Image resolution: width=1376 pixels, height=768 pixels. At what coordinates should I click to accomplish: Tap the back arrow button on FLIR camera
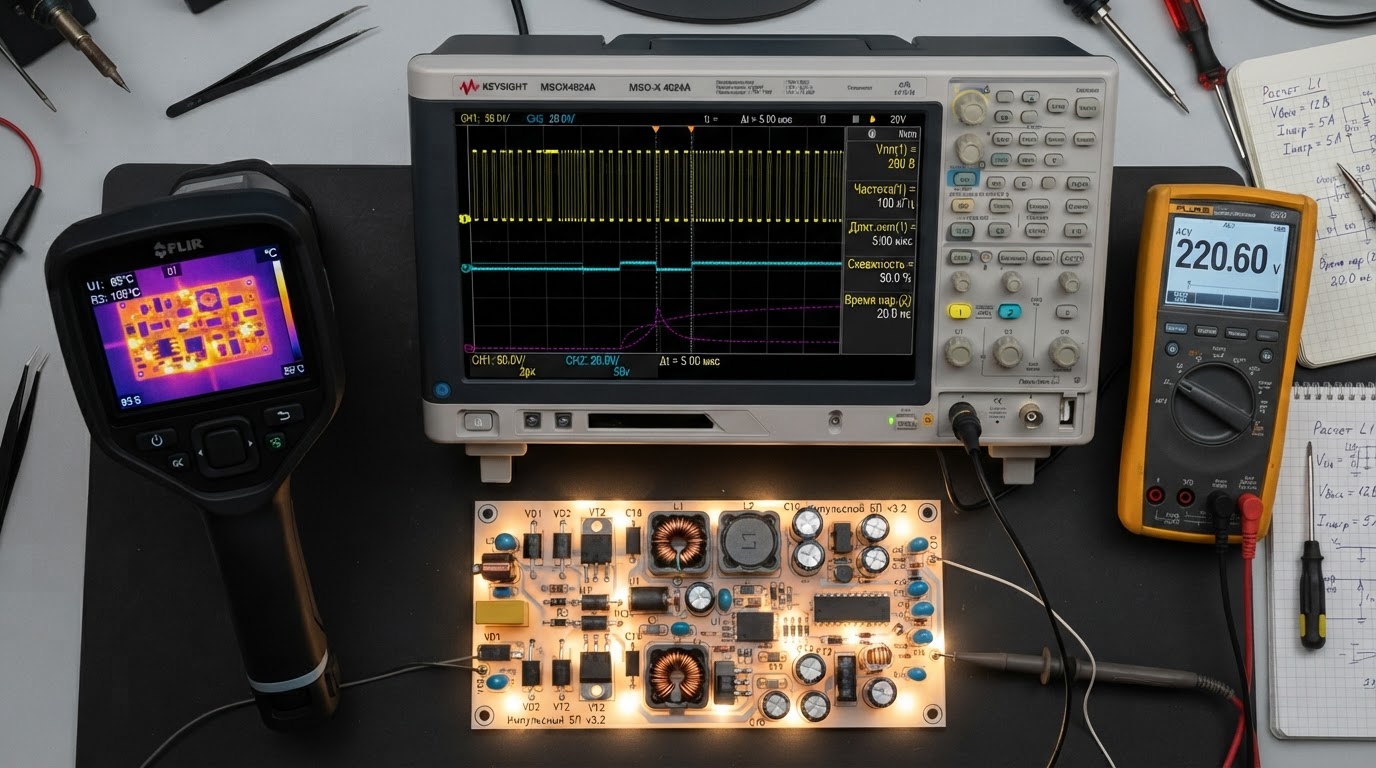(x=283, y=415)
